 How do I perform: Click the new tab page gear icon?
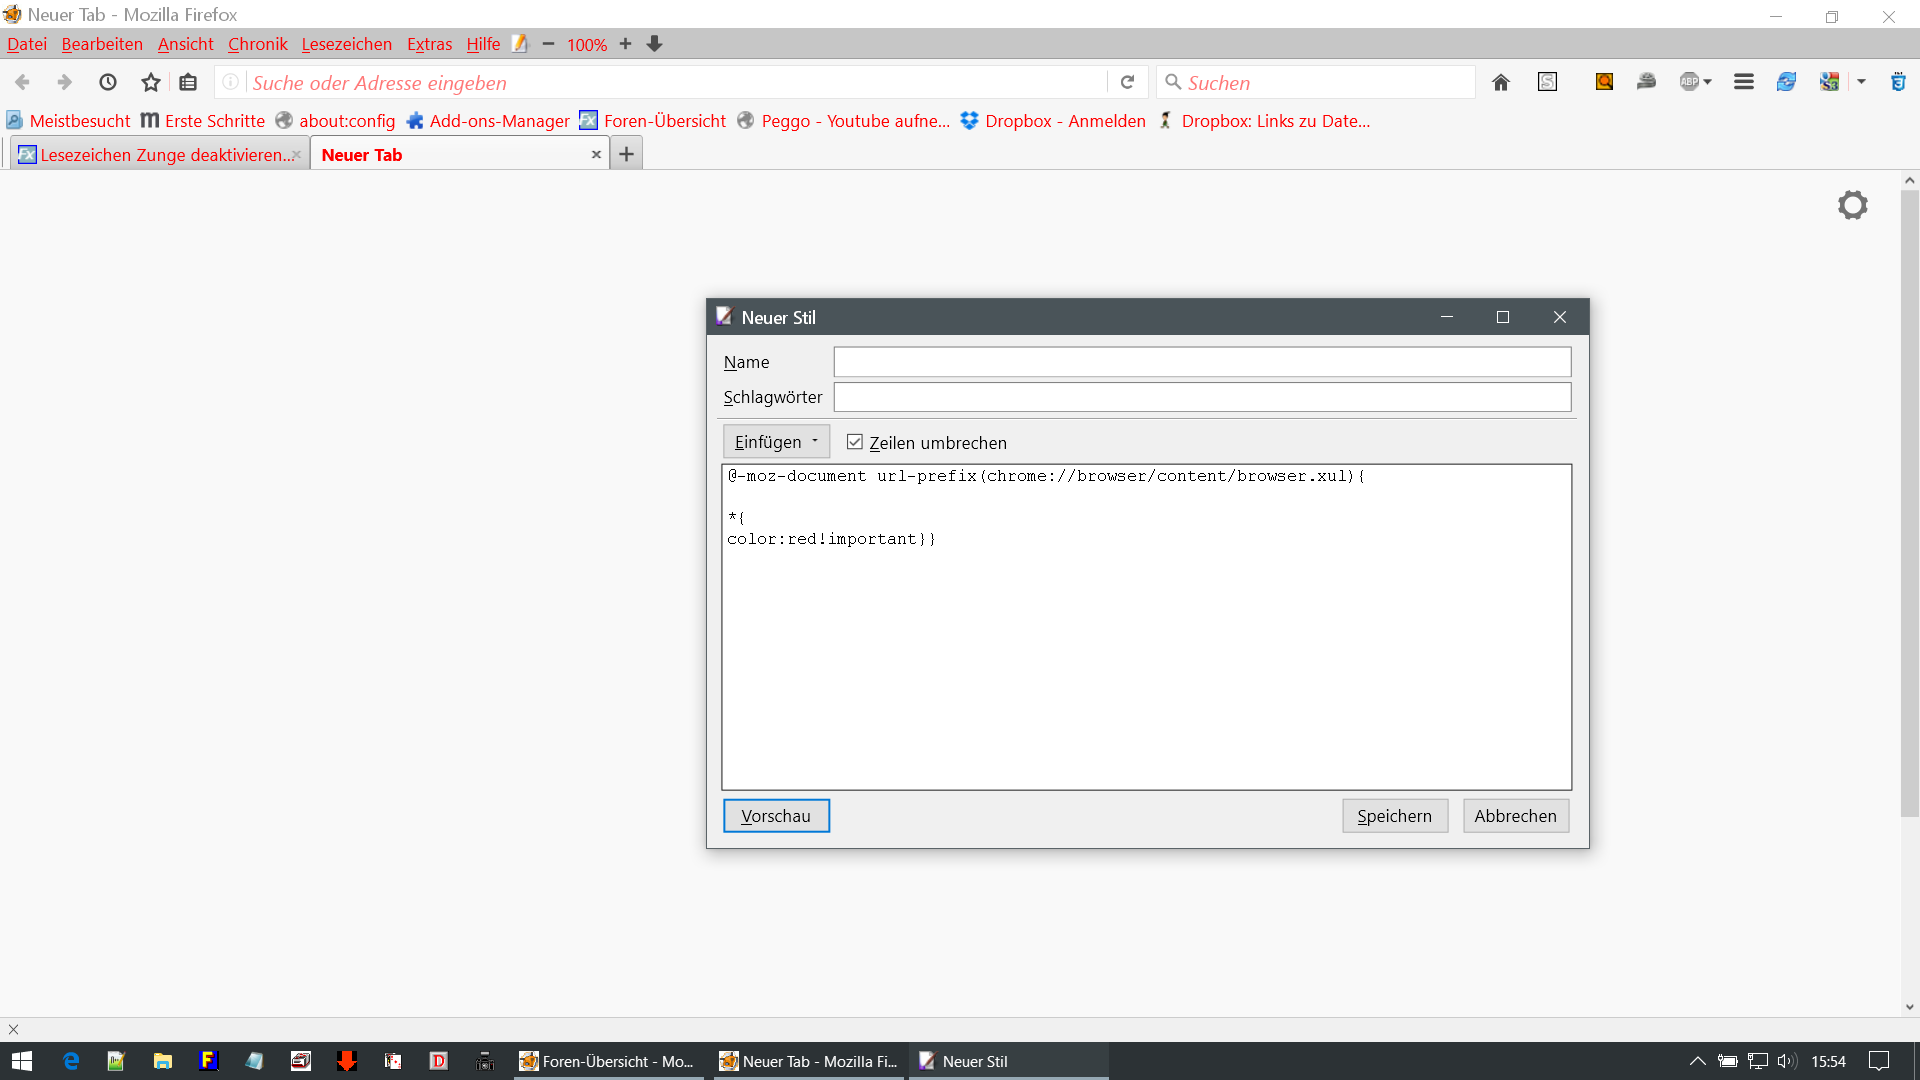pos(1852,205)
